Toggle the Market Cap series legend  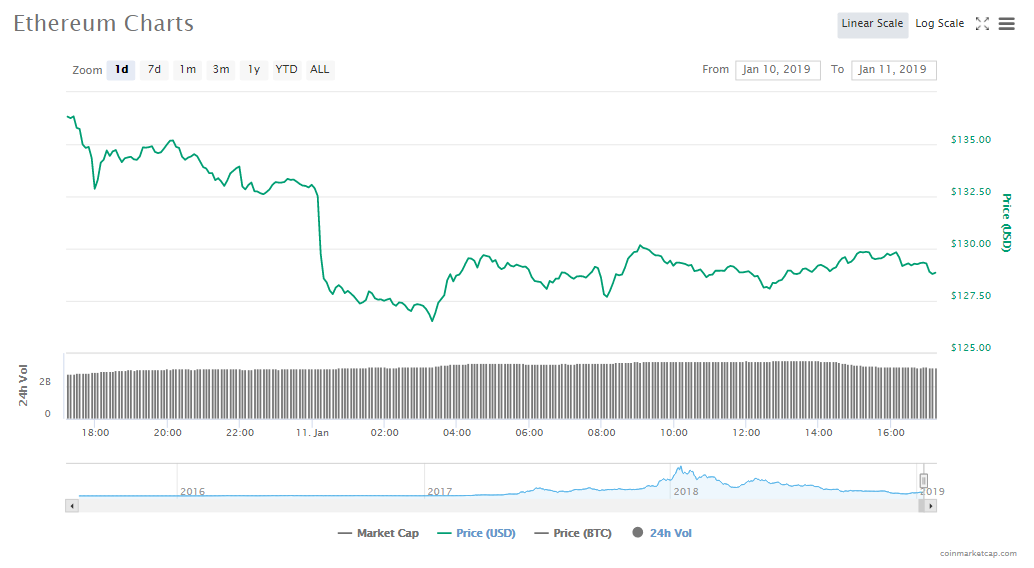tap(379, 533)
